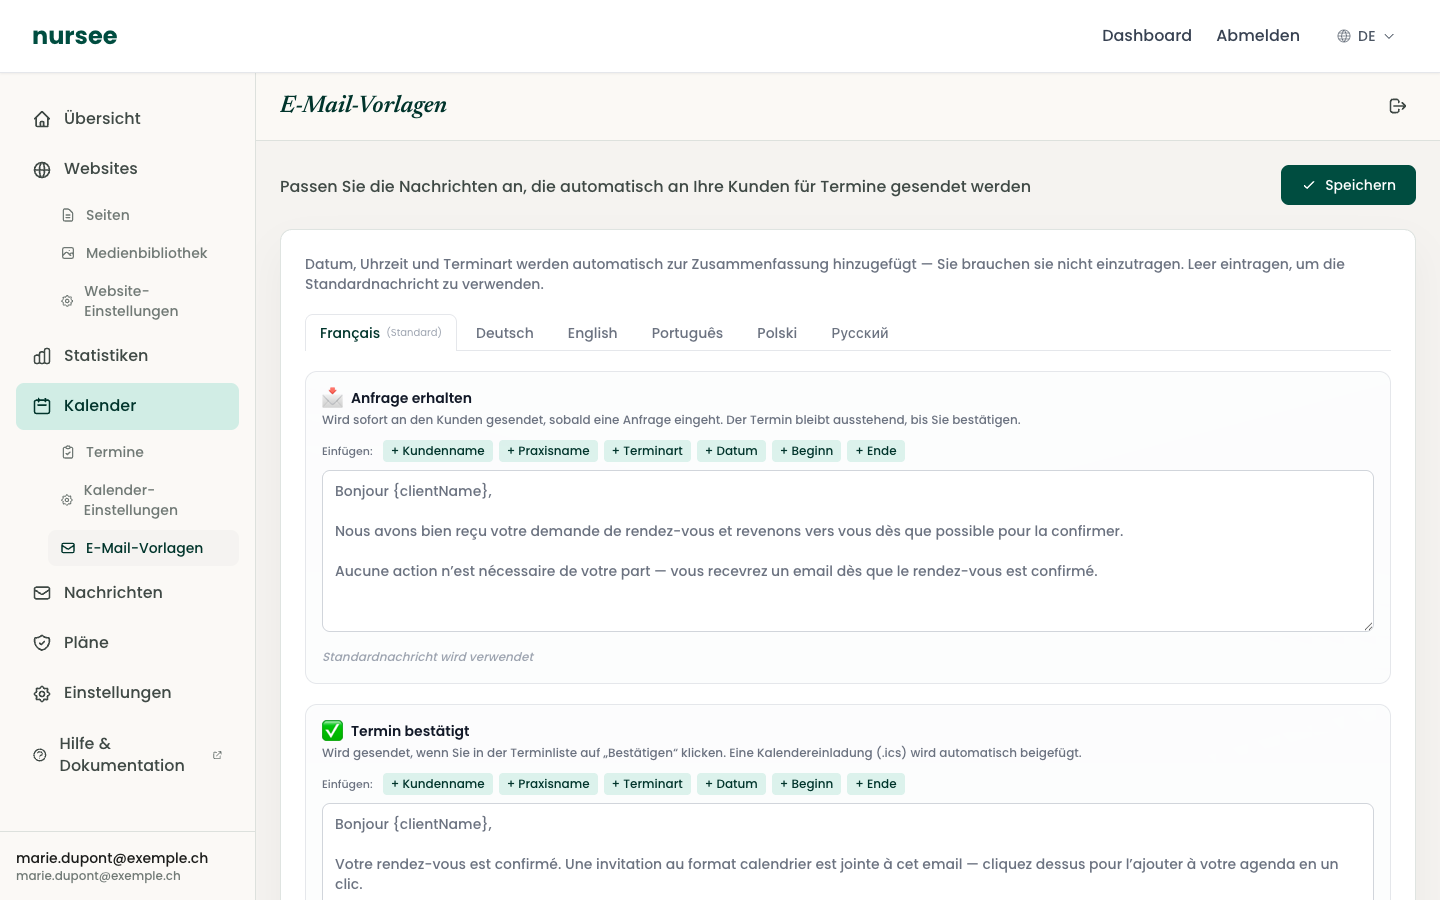This screenshot has height=900, width=1440.
Task: Click the green check emoji by Termin bestätigt
Action: [333, 730]
